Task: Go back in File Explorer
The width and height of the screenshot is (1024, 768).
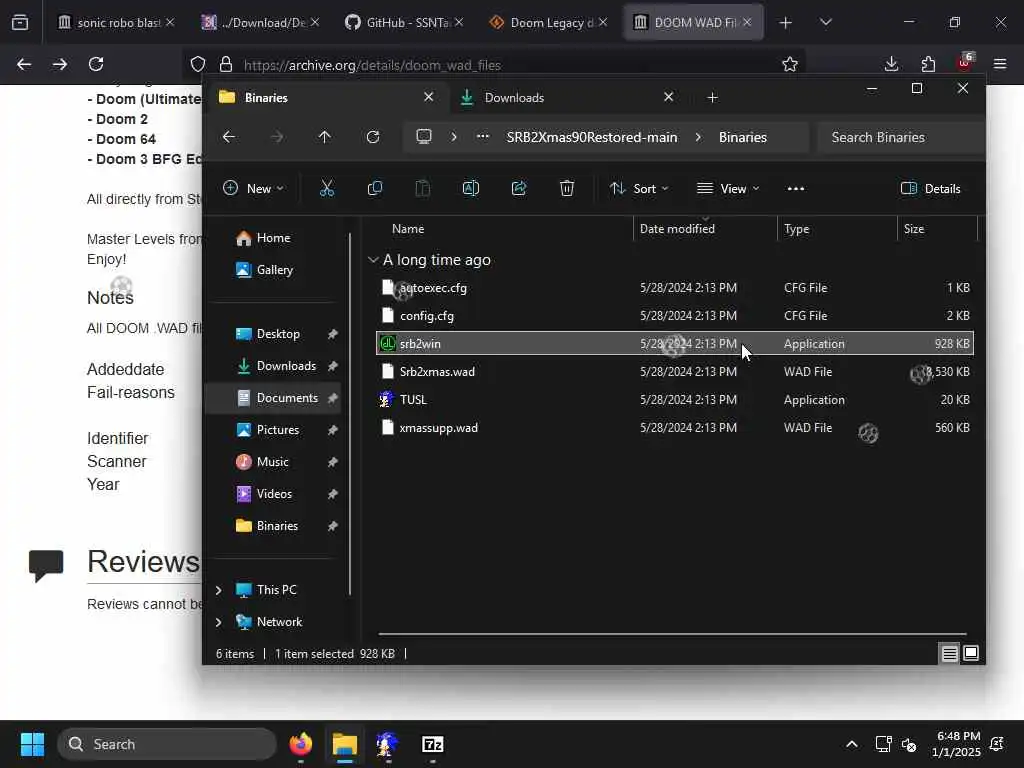Action: tap(229, 137)
